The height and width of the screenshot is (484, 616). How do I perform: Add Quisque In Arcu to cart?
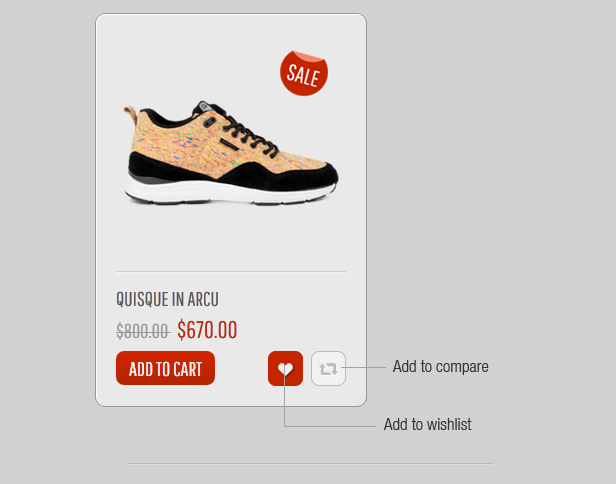[165, 368]
